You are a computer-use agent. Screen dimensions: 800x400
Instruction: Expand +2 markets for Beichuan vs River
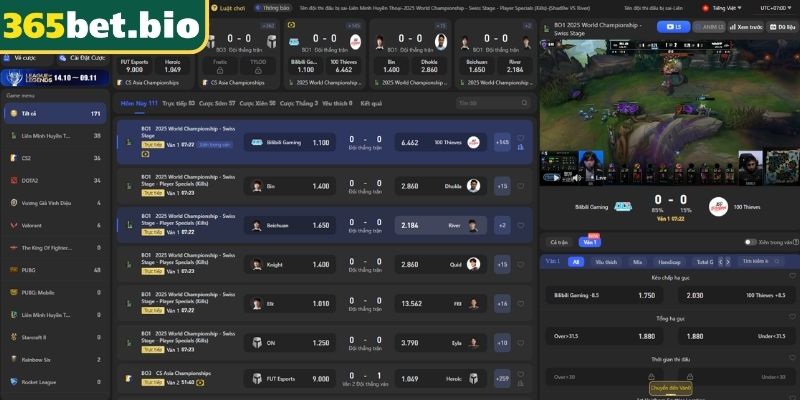pyautogui.click(x=502, y=226)
